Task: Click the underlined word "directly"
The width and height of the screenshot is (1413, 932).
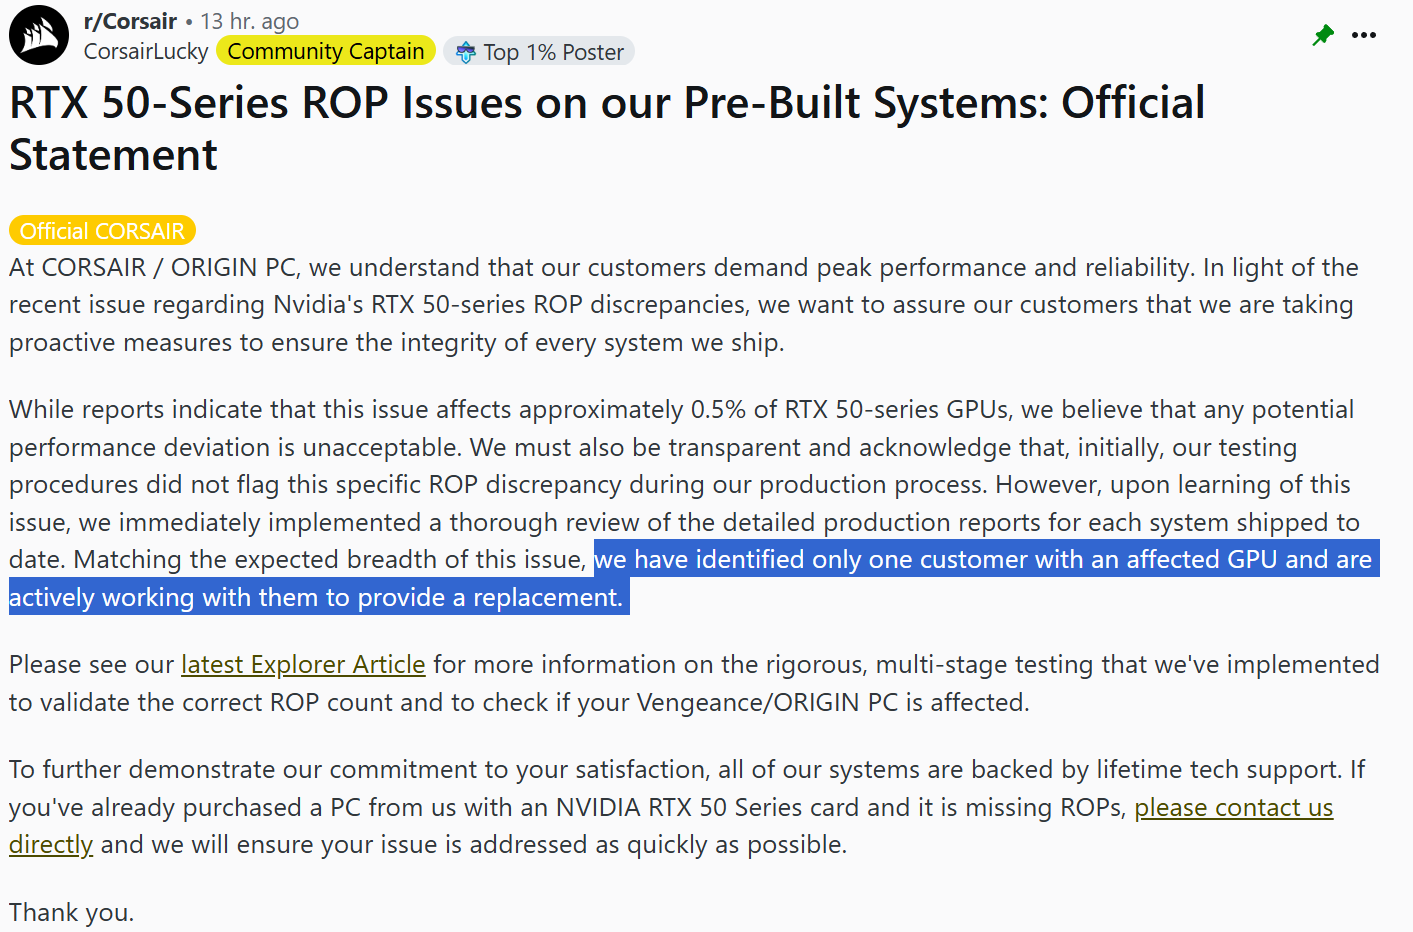Action: tap(51, 845)
